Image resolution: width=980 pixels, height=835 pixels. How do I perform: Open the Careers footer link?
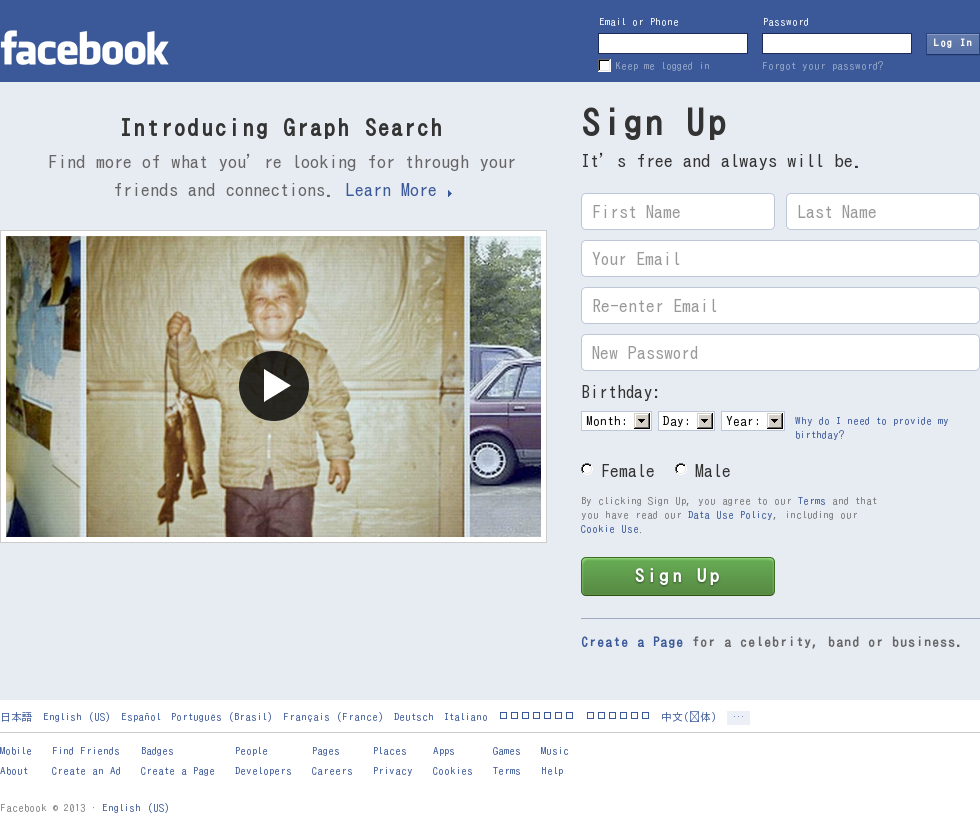coord(332,771)
